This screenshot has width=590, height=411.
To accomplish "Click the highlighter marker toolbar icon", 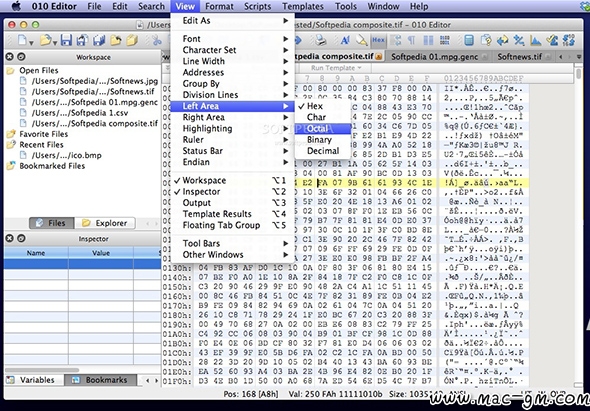I will [362, 40].
